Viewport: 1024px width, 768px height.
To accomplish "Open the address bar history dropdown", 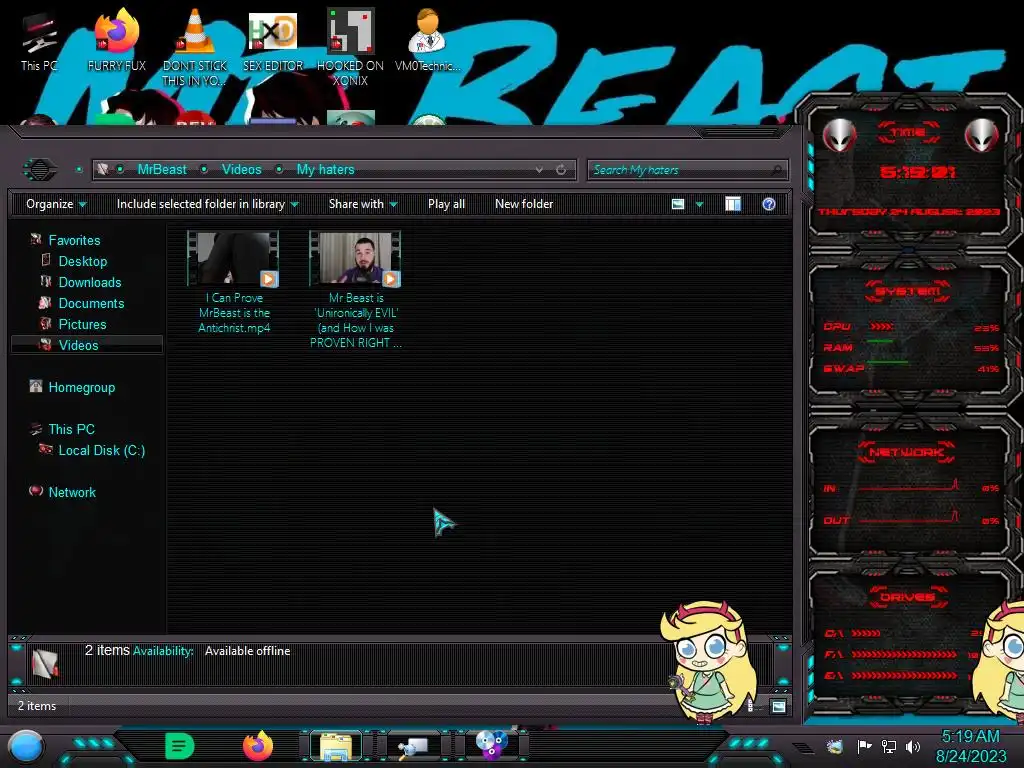I will click(x=539, y=170).
